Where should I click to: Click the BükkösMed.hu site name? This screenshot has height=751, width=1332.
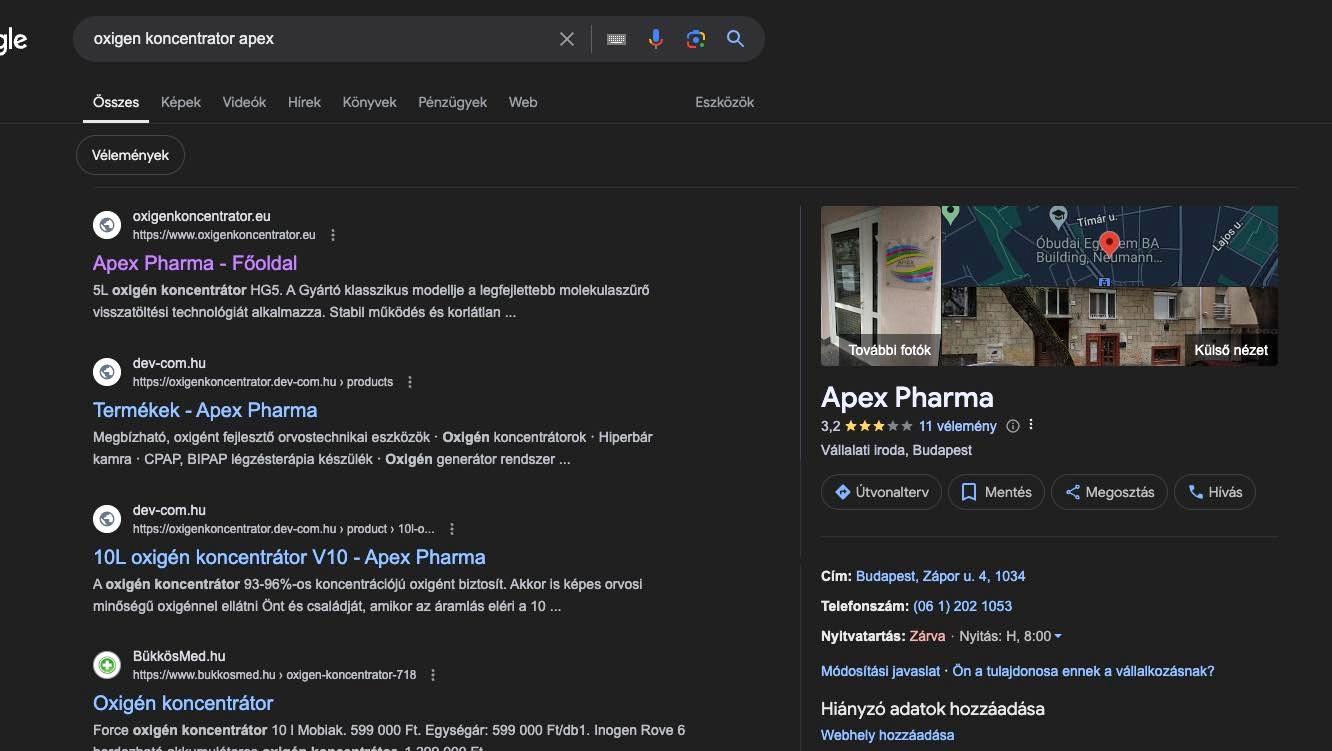(179, 657)
